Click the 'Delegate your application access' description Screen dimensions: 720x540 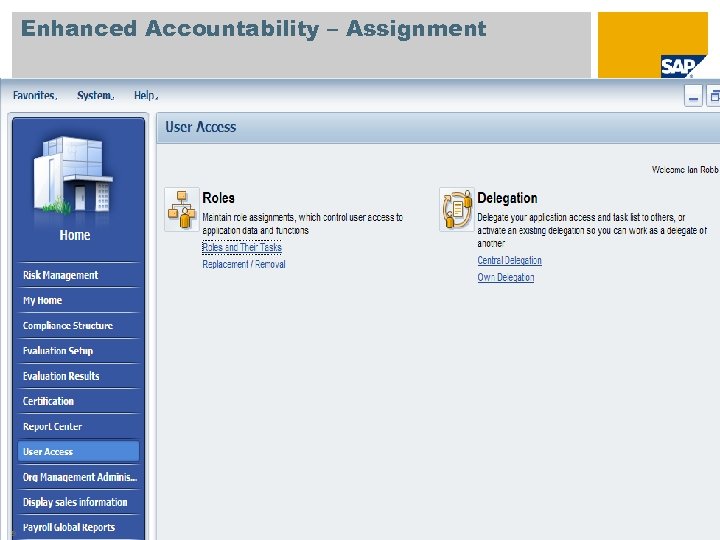tap(592, 230)
